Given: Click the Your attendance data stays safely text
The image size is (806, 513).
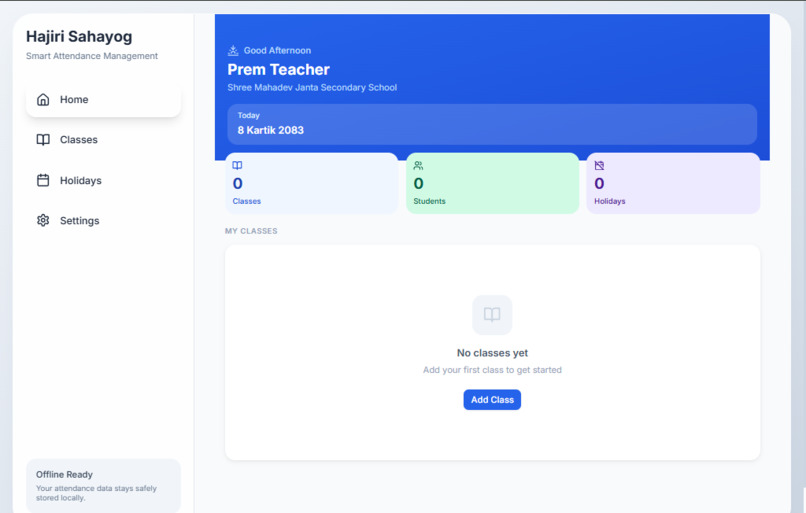Looking at the screenshot, I should 96,493.
